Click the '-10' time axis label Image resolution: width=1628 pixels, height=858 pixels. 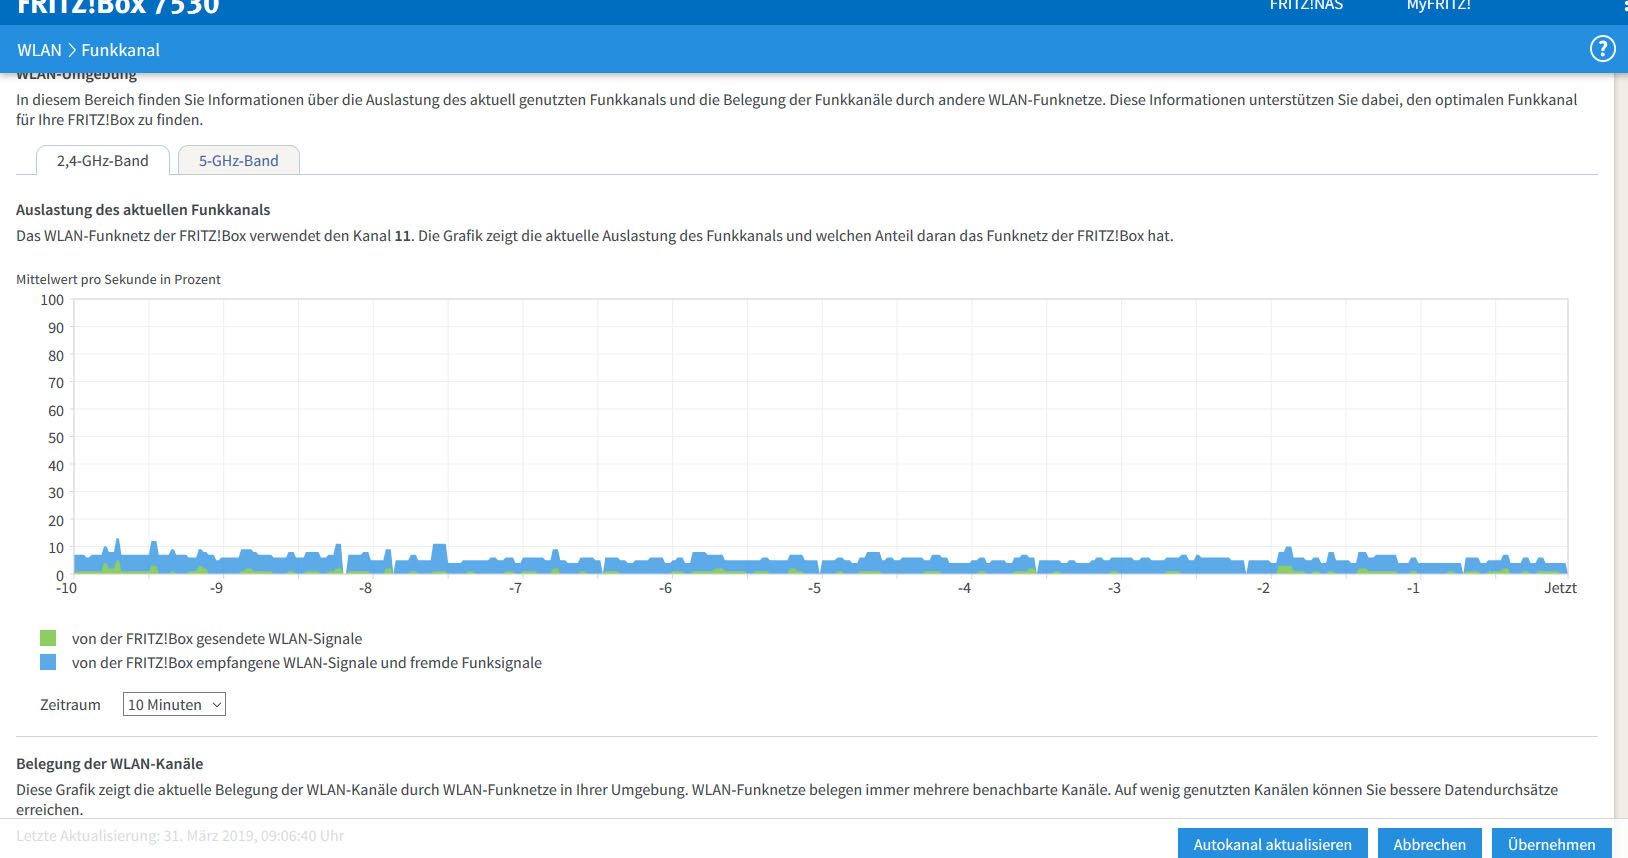pos(66,588)
